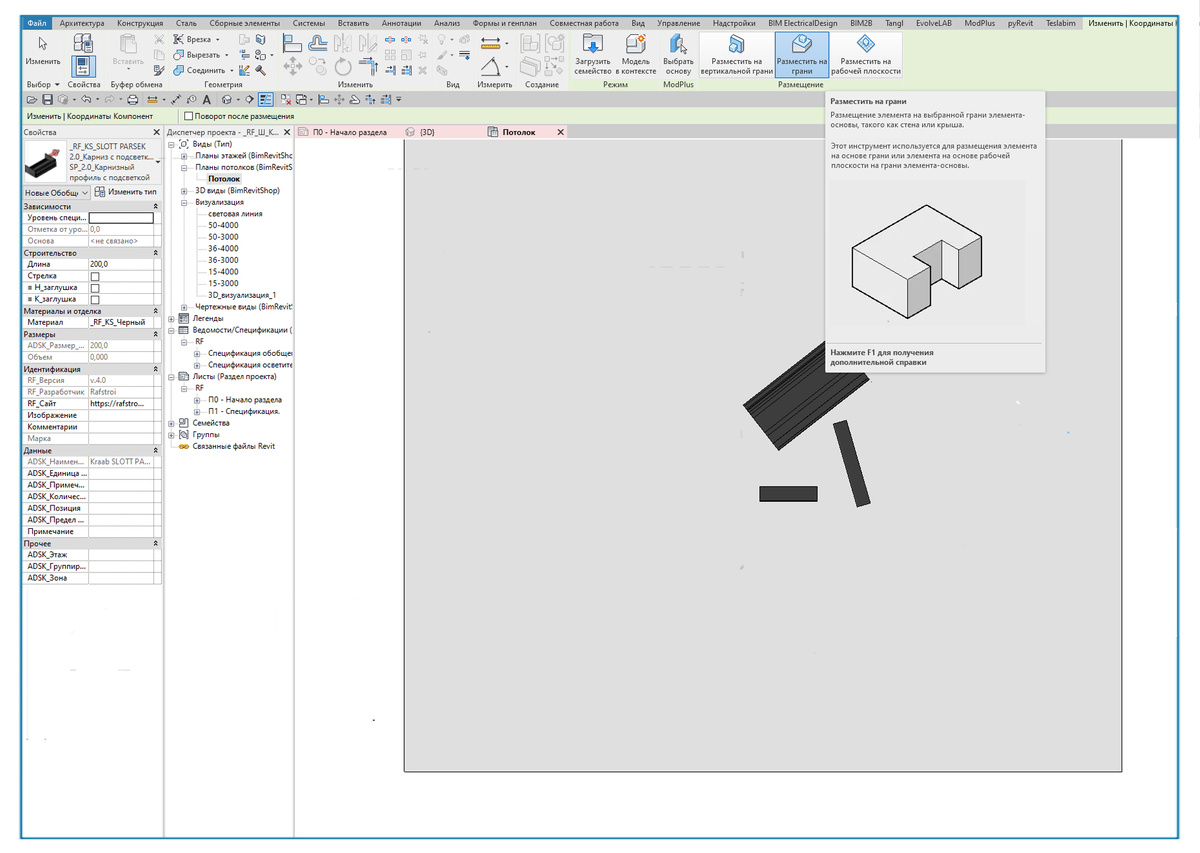Click the Open icon in quick access toolbar

click(32, 100)
